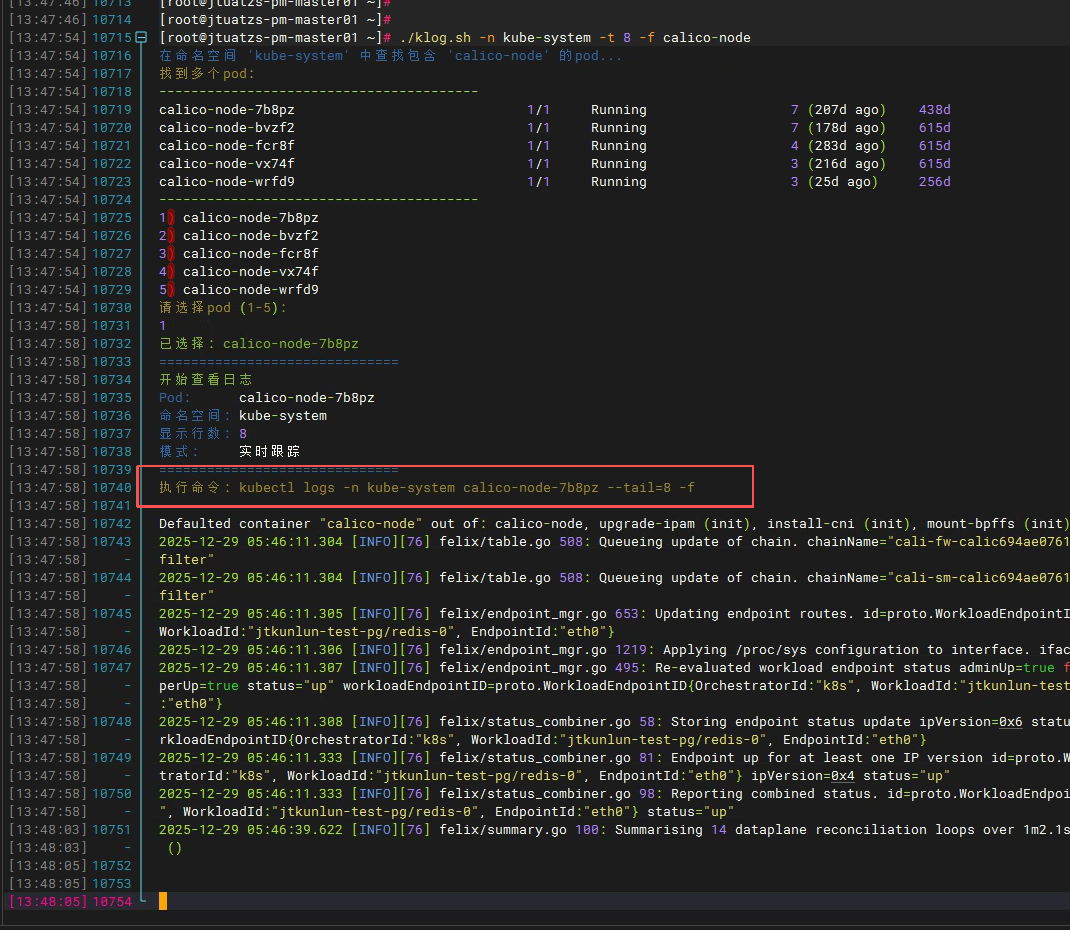Click the highlighted timestamp for line 10754

pos(47,902)
